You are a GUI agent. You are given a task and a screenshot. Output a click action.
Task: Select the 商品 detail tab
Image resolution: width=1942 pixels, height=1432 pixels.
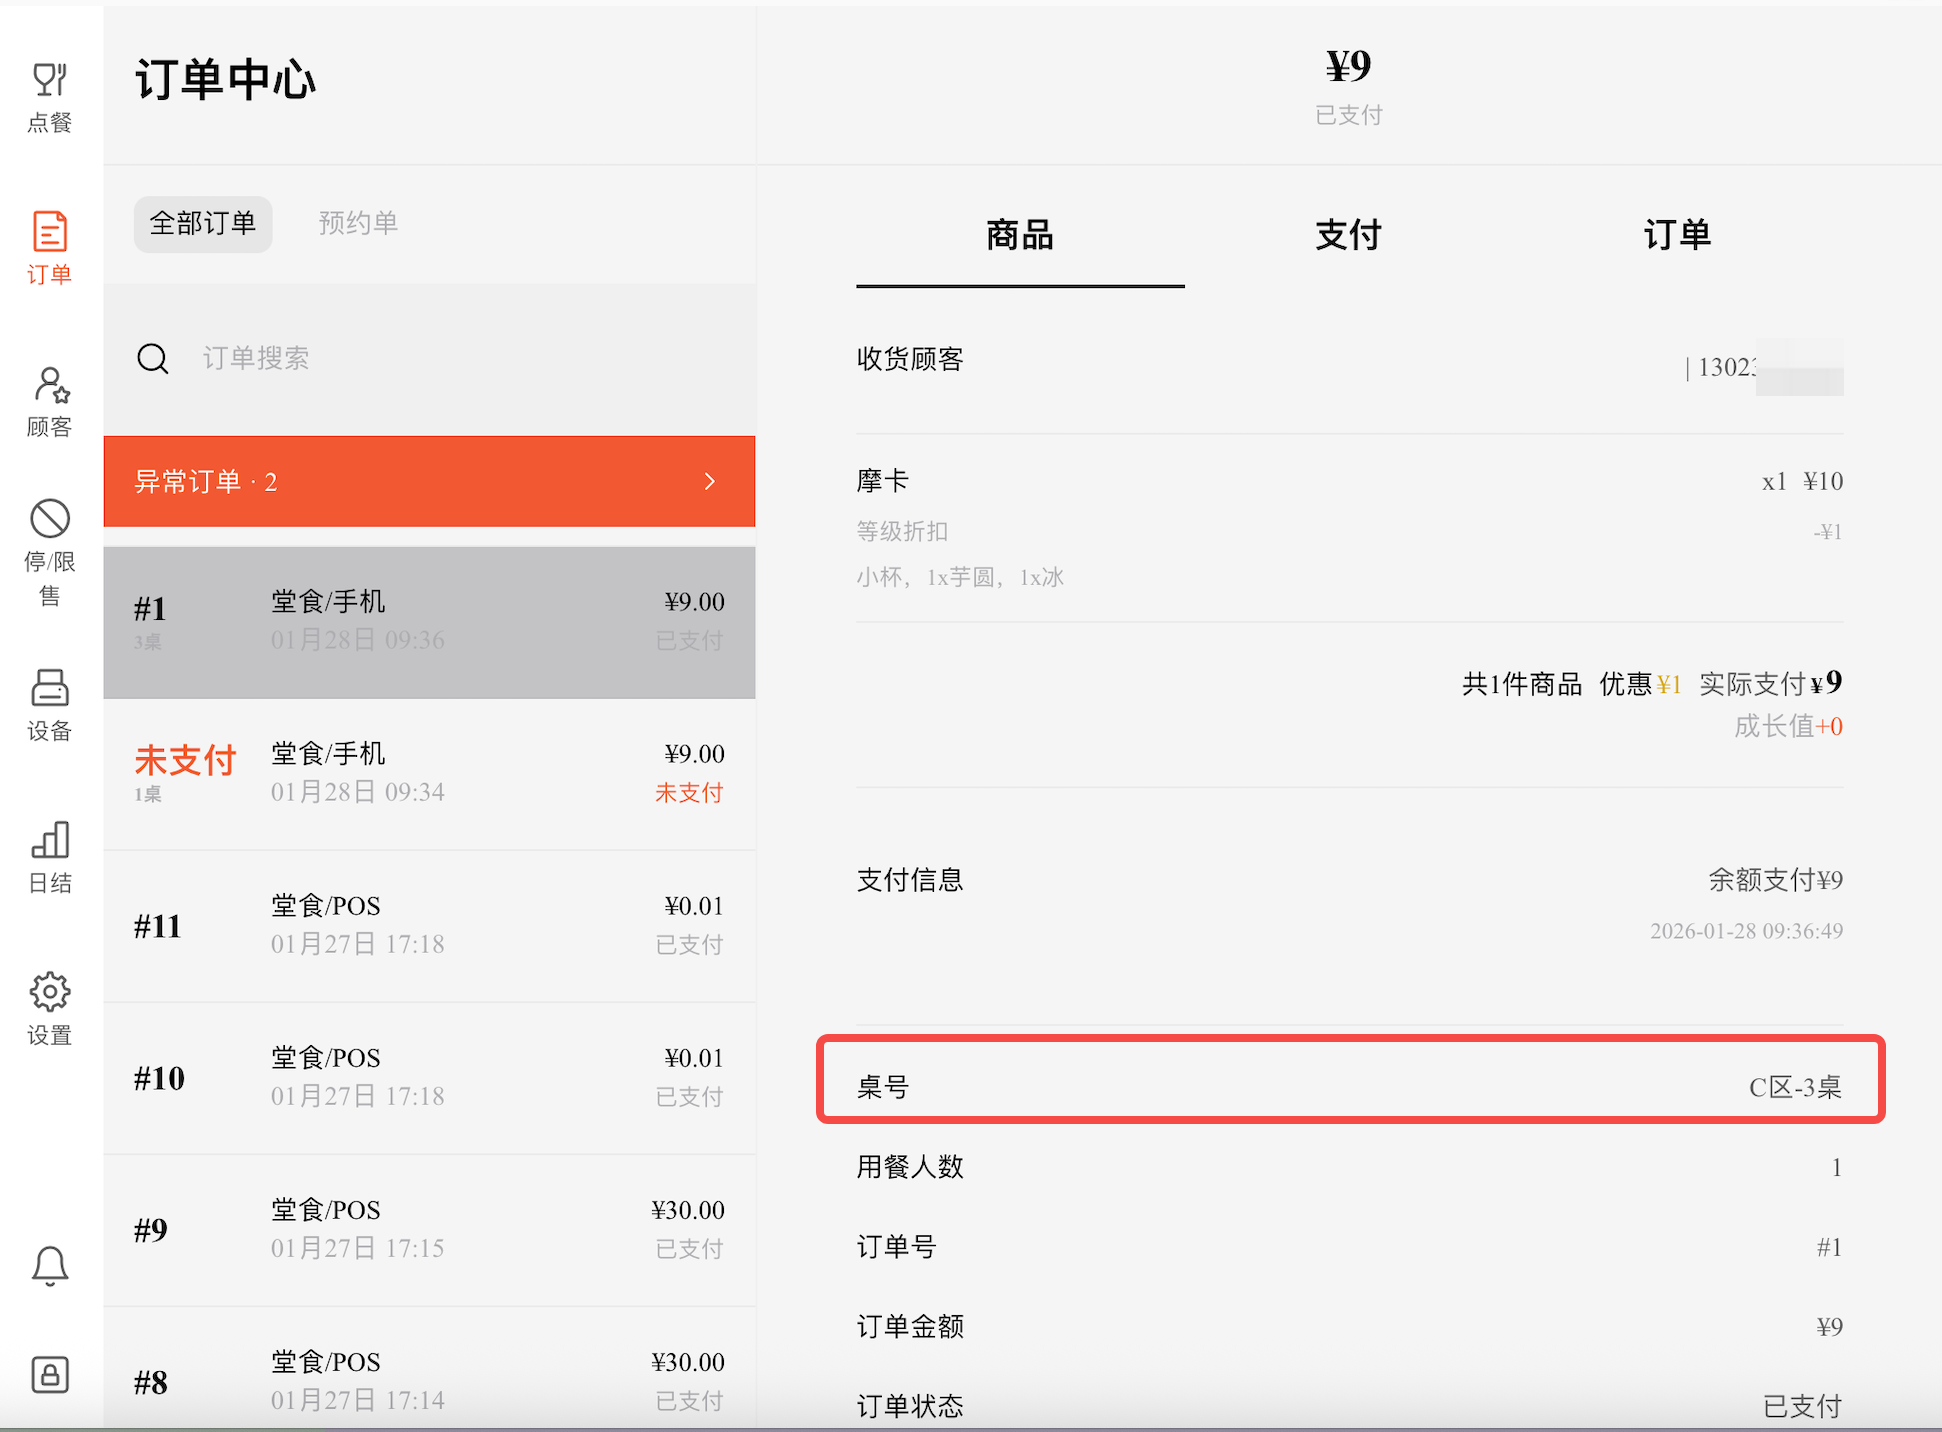(1019, 236)
